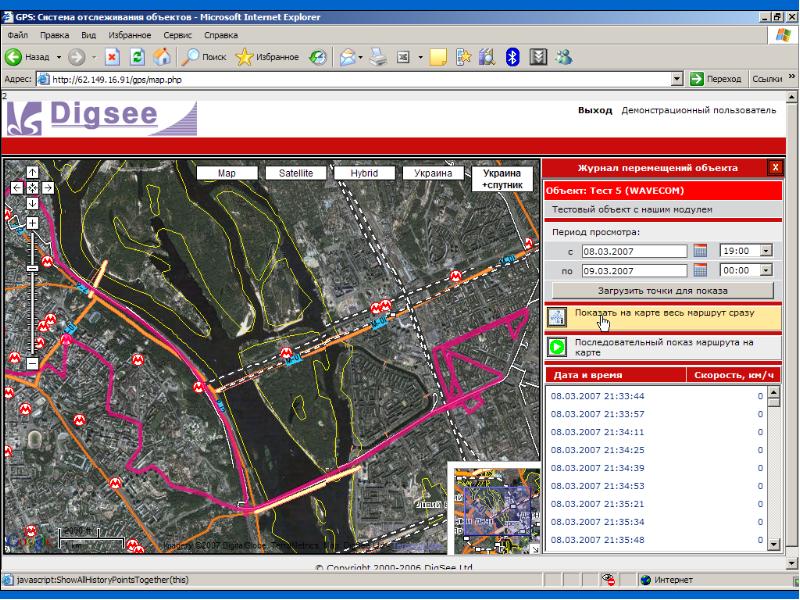Open the address bar URL dropdown
This screenshot has width=800, height=600.
677,79
